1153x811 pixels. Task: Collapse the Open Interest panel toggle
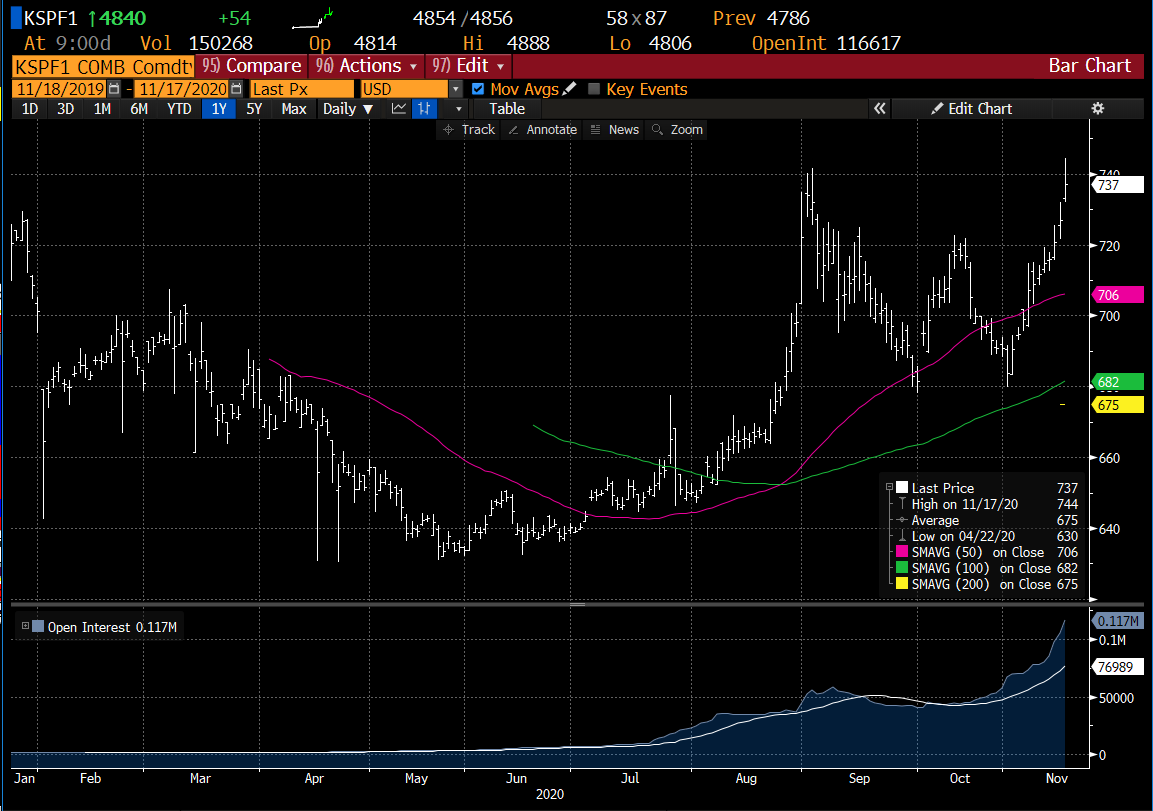point(22,627)
